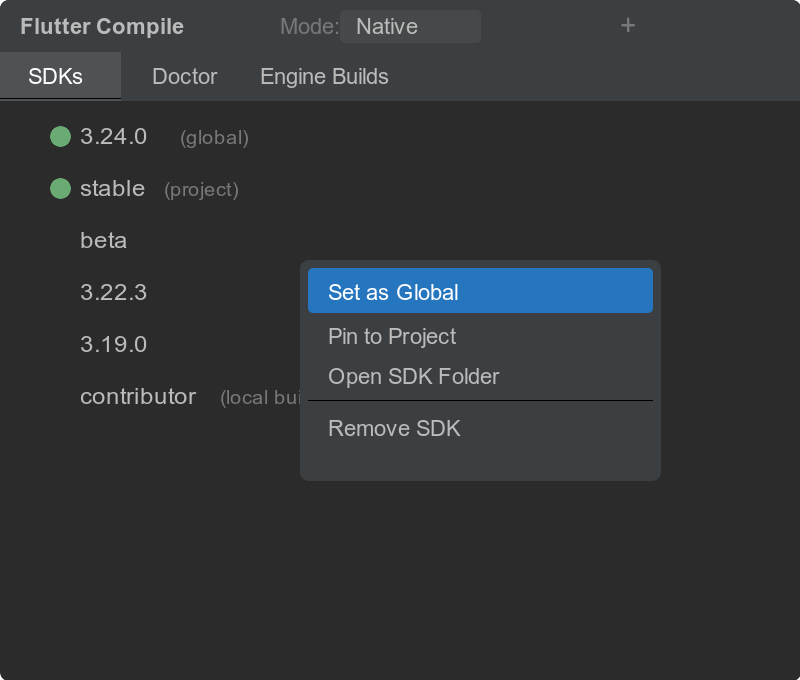Switch to the Engine Builds tab
The width and height of the screenshot is (800, 680).
323,76
